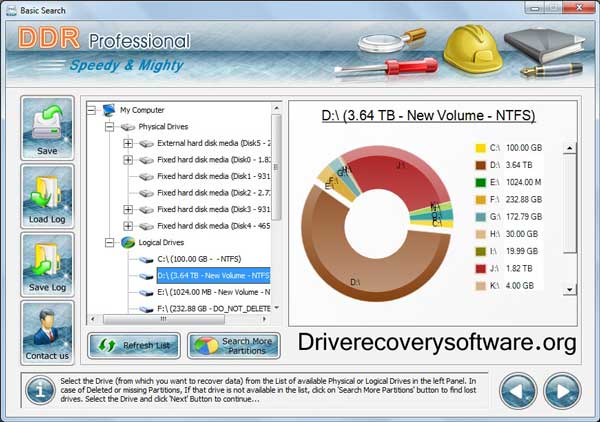Click the blue info icon

40,390
